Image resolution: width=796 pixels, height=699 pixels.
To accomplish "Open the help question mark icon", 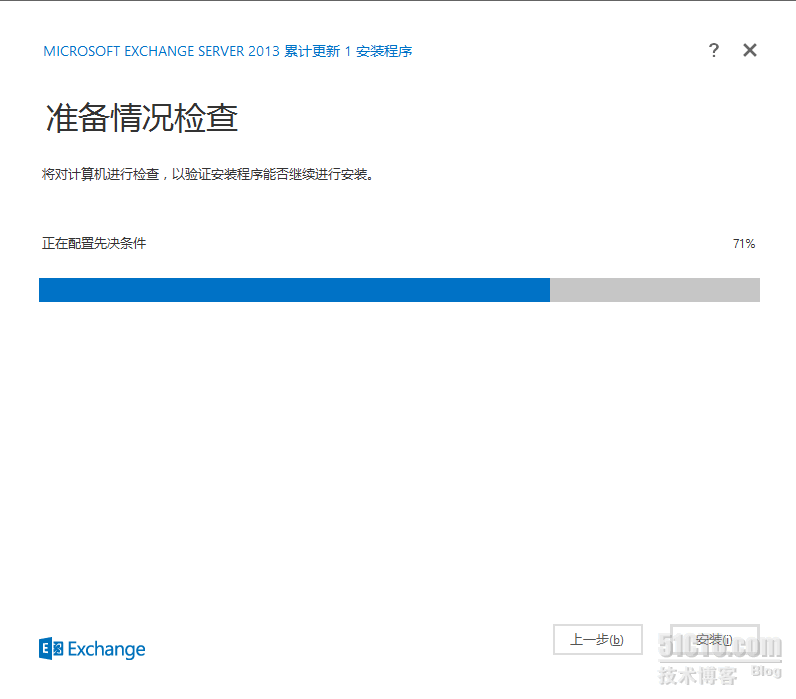I will pyautogui.click(x=713, y=50).
